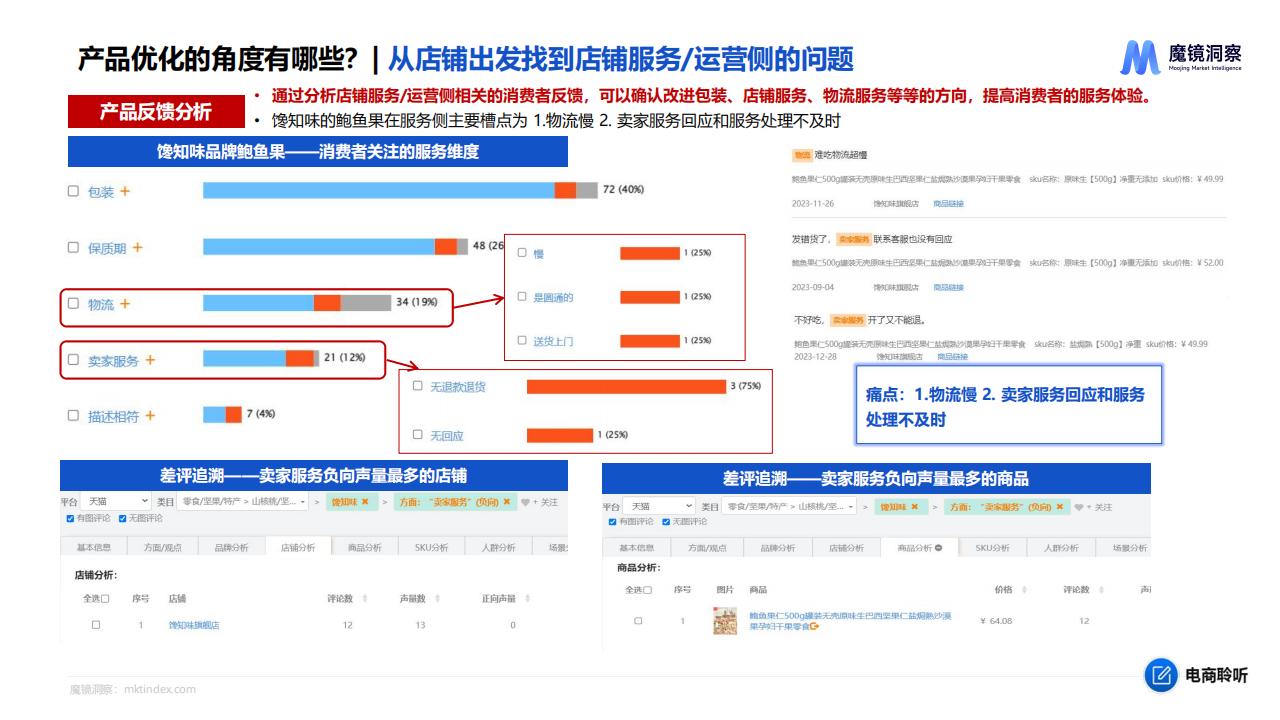Expand the 物流 dimension plus icon
The height and width of the screenshot is (720, 1280).
click(x=125, y=304)
